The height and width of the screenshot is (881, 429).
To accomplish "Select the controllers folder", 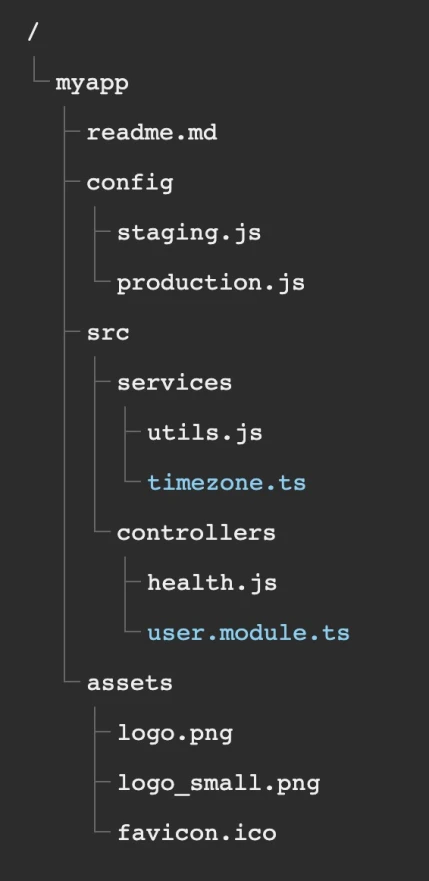I will click(196, 533).
